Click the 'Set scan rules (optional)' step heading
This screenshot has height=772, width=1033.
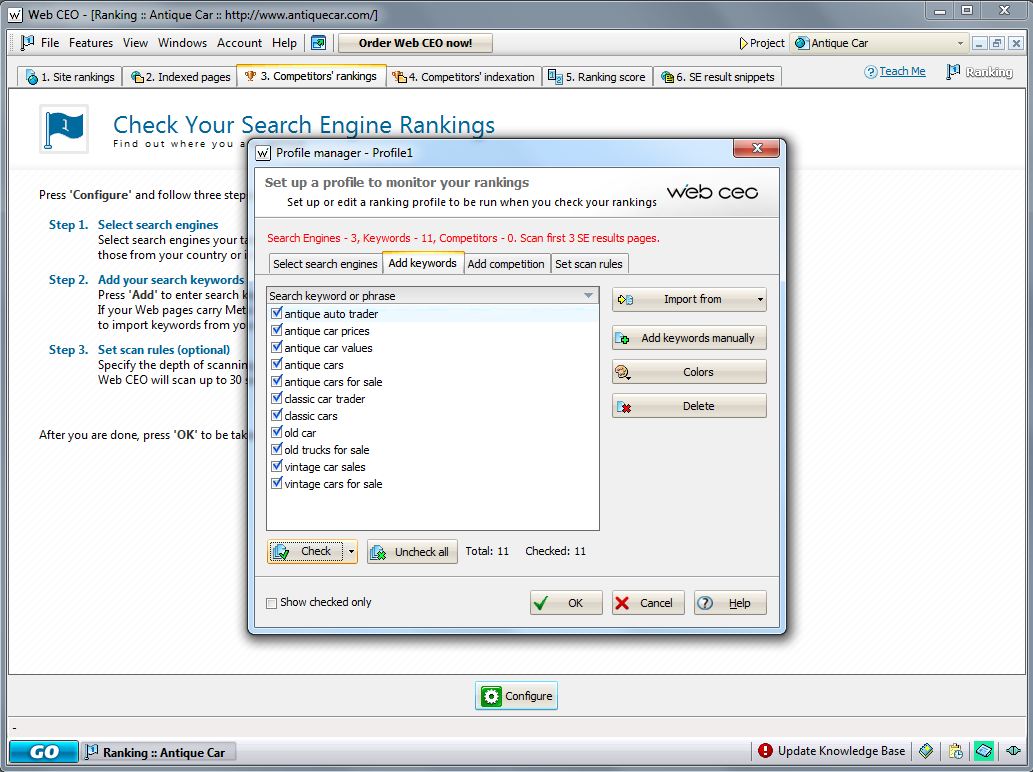click(164, 350)
